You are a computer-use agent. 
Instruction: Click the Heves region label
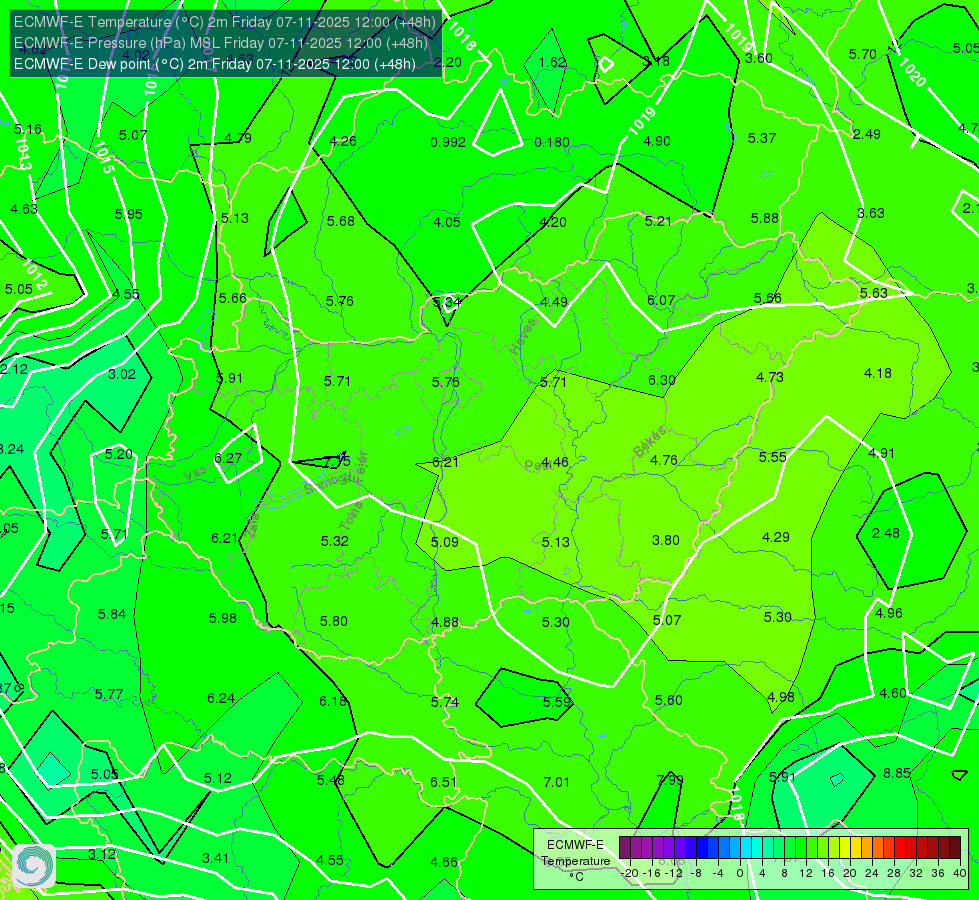(x=523, y=337)
